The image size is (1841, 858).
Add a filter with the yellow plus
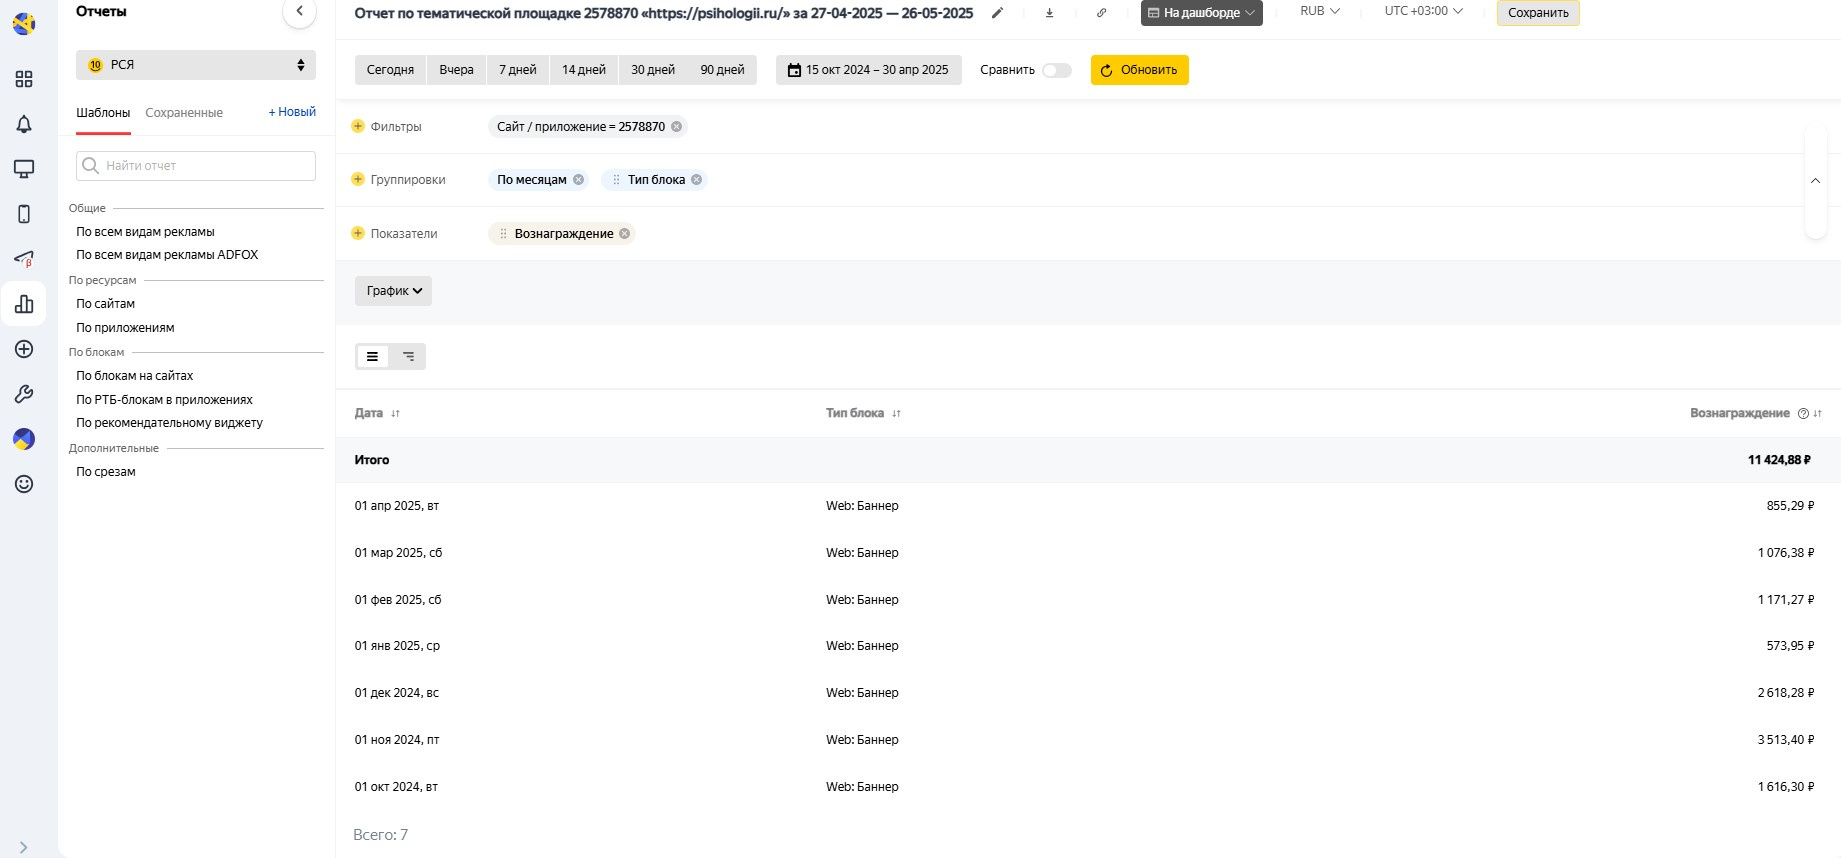358,126
